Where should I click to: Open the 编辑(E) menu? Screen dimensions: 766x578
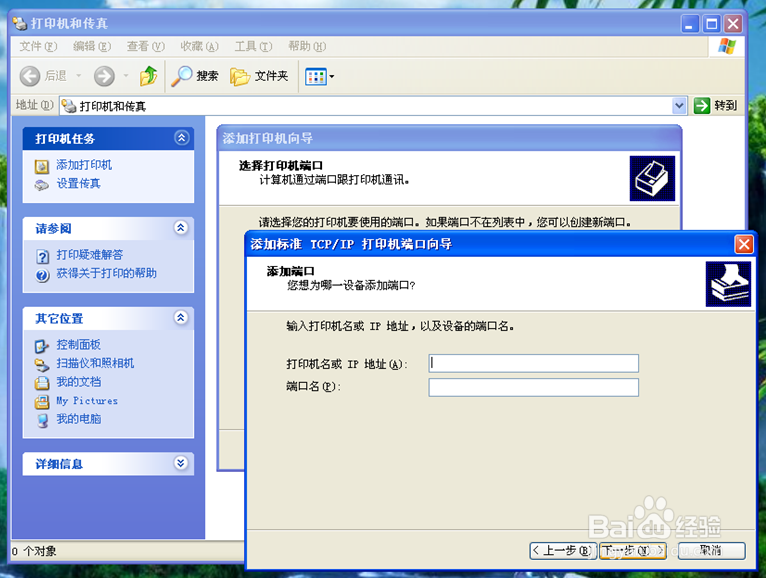pos(92,46)
